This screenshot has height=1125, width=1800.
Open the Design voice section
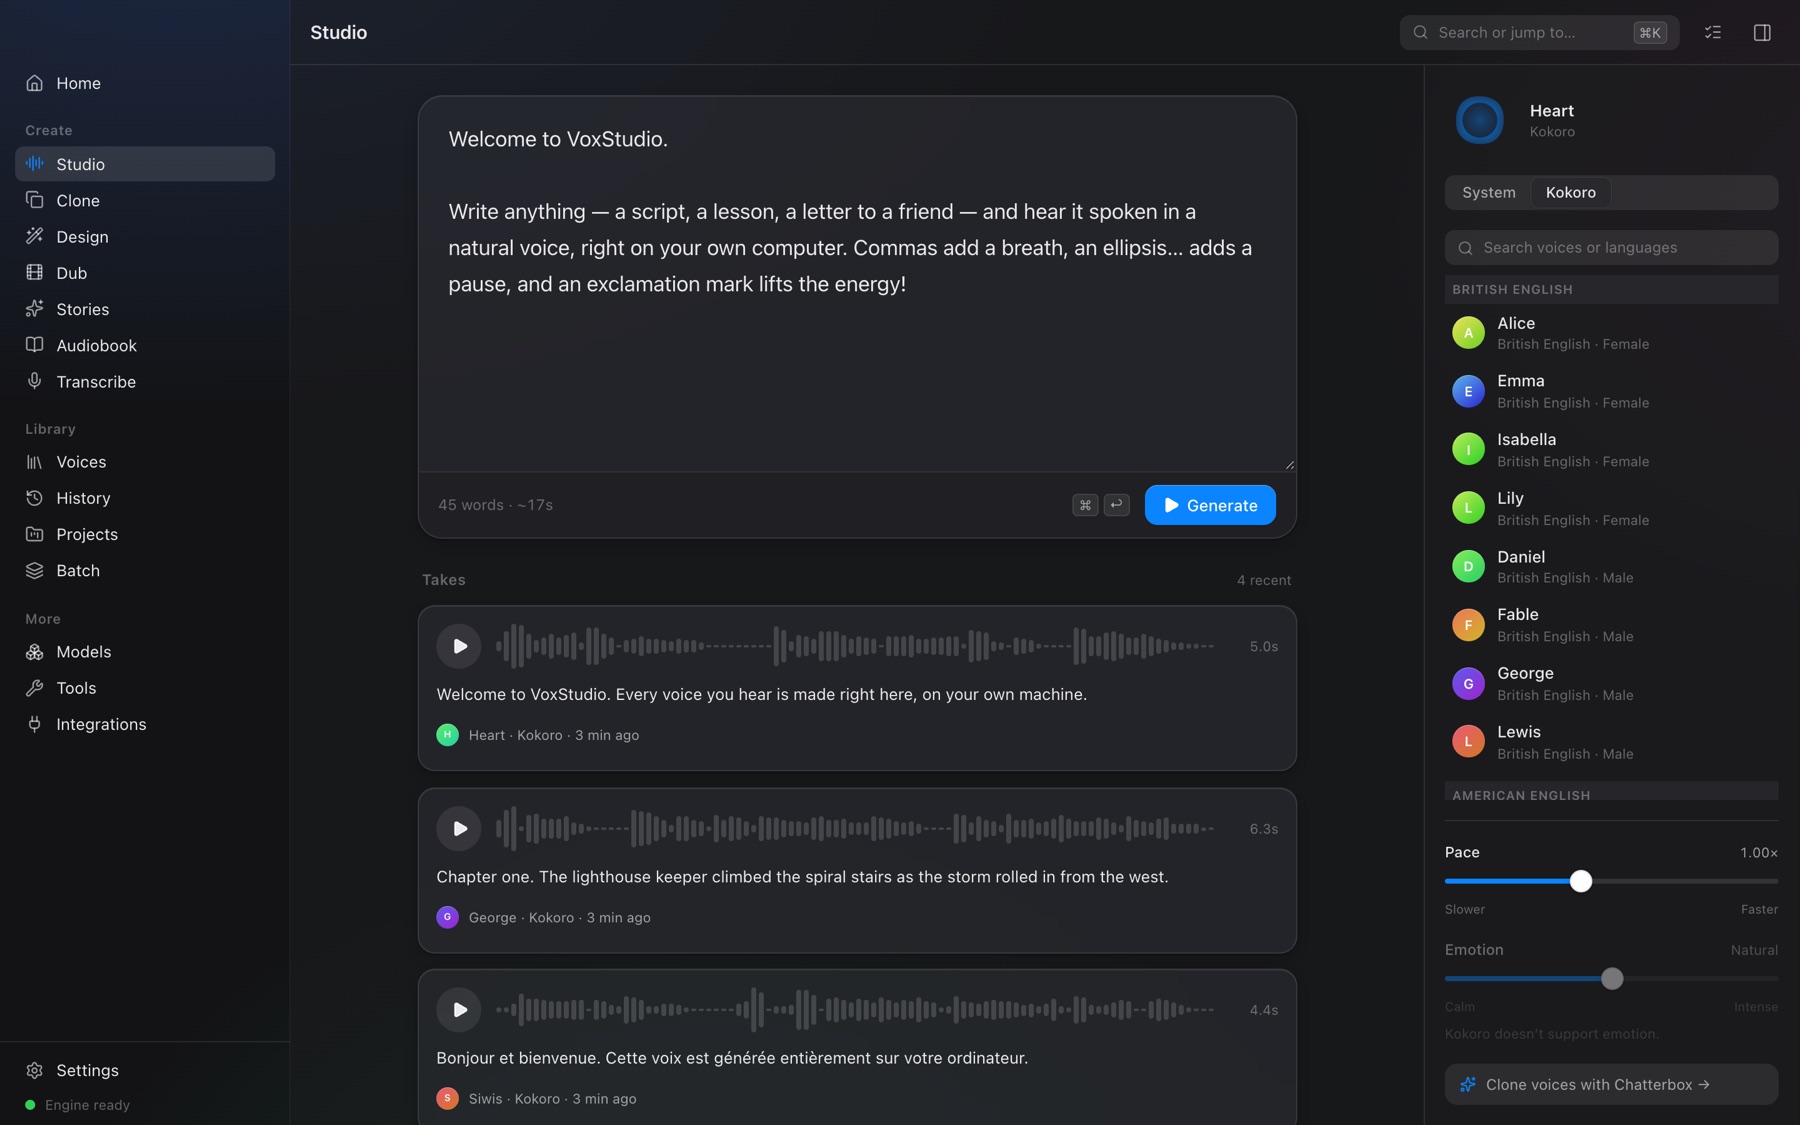point(145,236)
